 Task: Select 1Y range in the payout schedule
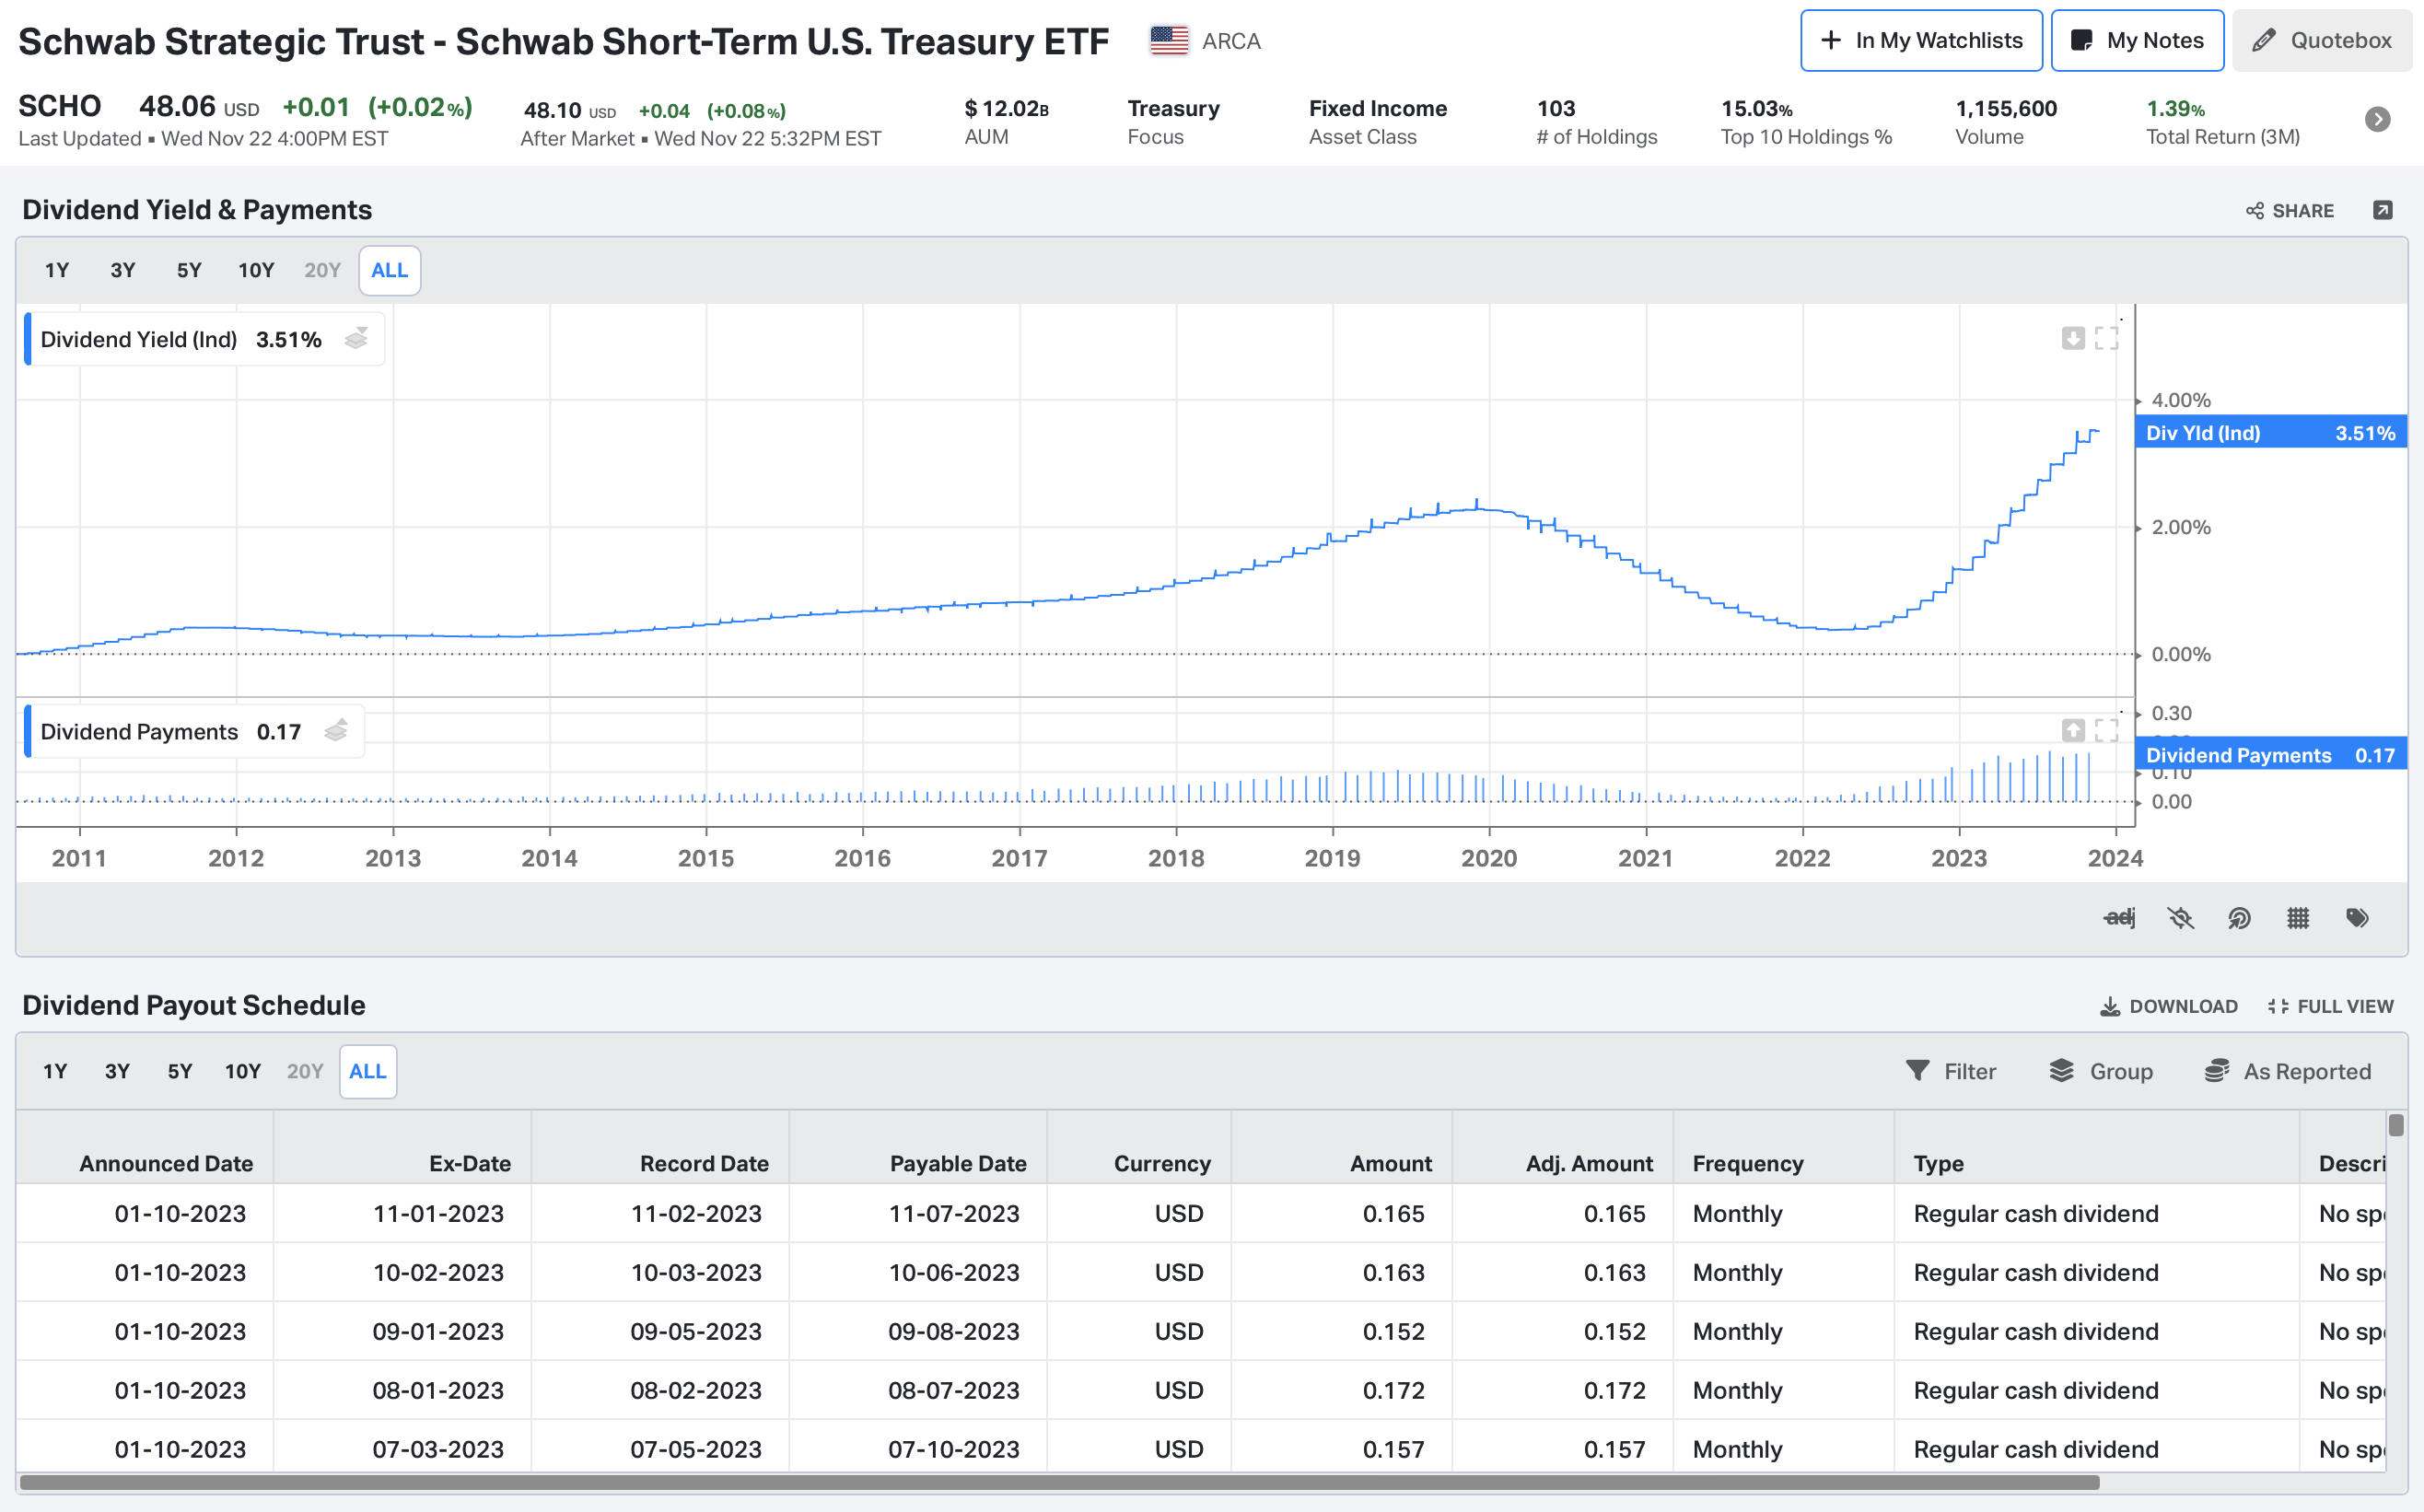55,1071
